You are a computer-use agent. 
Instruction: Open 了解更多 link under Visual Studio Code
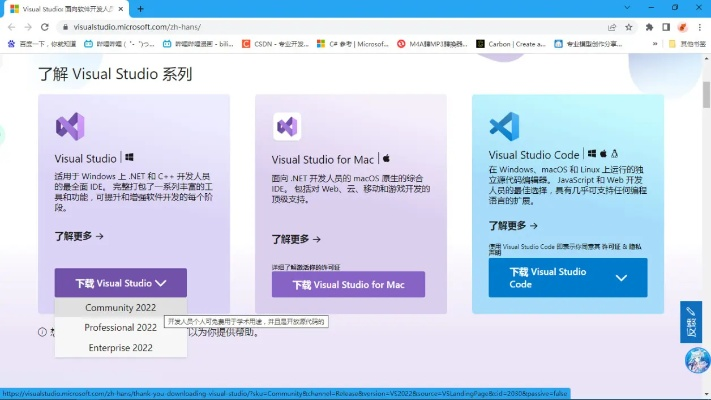[x=513, y=226]
